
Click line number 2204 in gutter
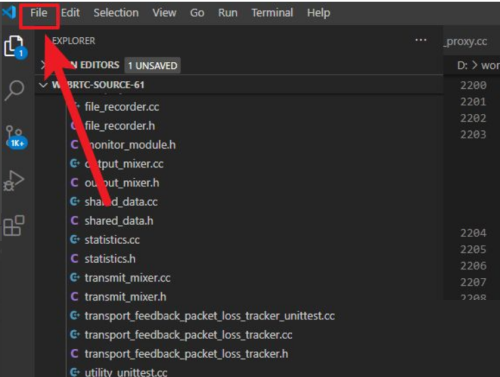(473, 233)
